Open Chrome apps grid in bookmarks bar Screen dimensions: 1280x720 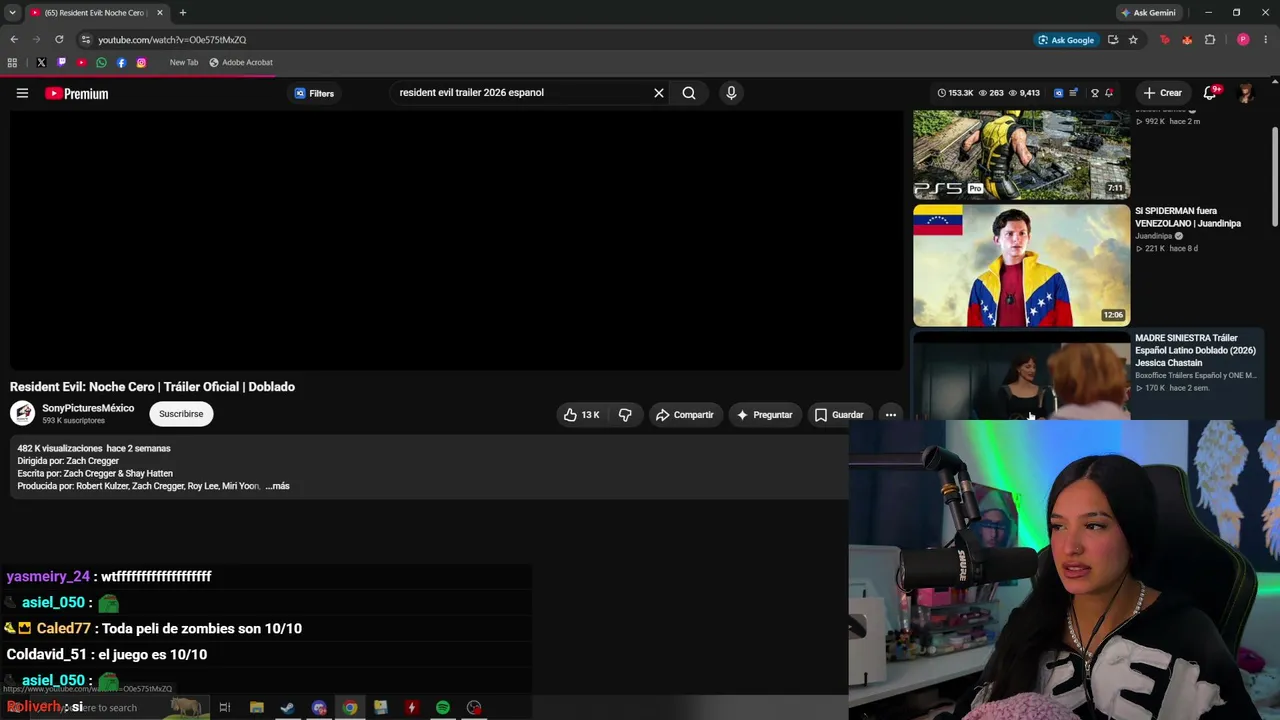tap(12, 62)
